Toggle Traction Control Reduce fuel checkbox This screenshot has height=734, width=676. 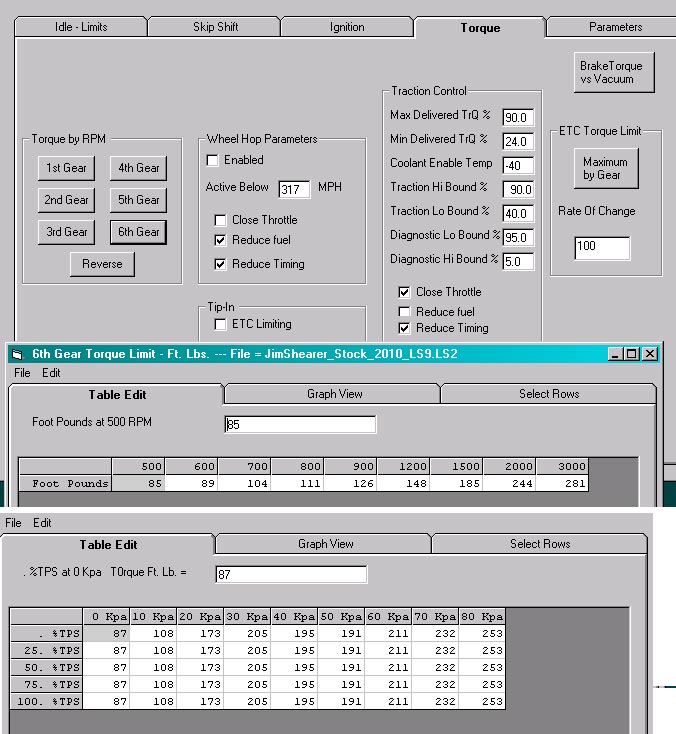coord(405,312)
